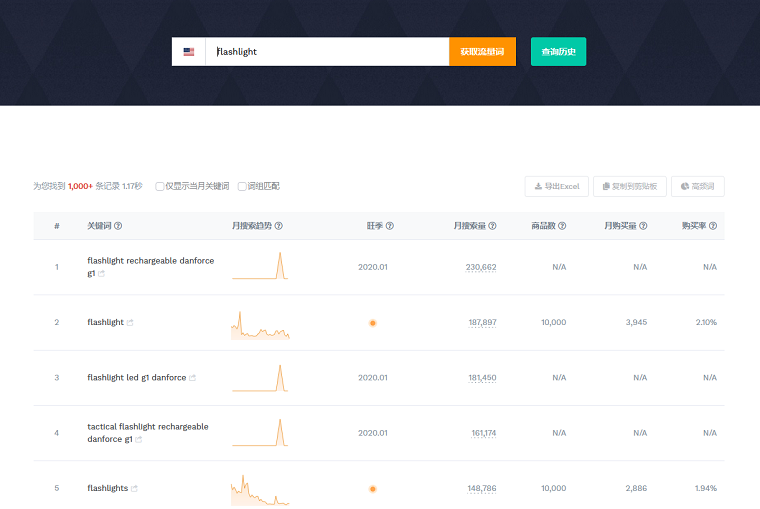
Task: Click purchase rate value 2.10%
Action: coord(706,322)
